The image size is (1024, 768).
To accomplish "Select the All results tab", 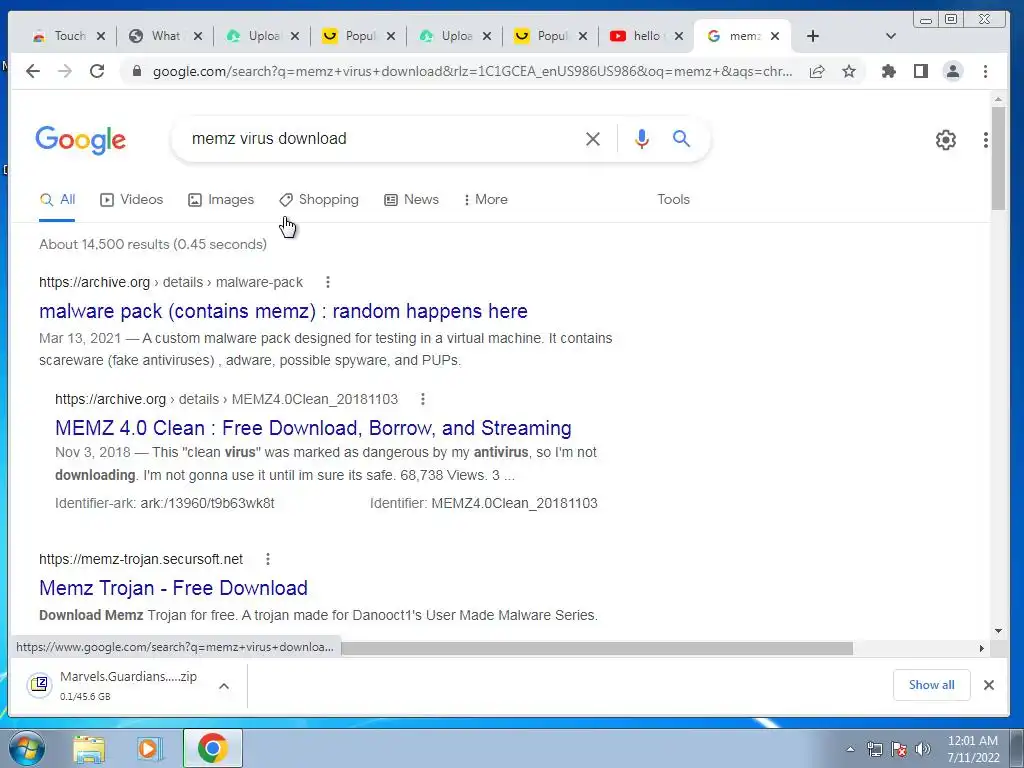I will 57,199.
